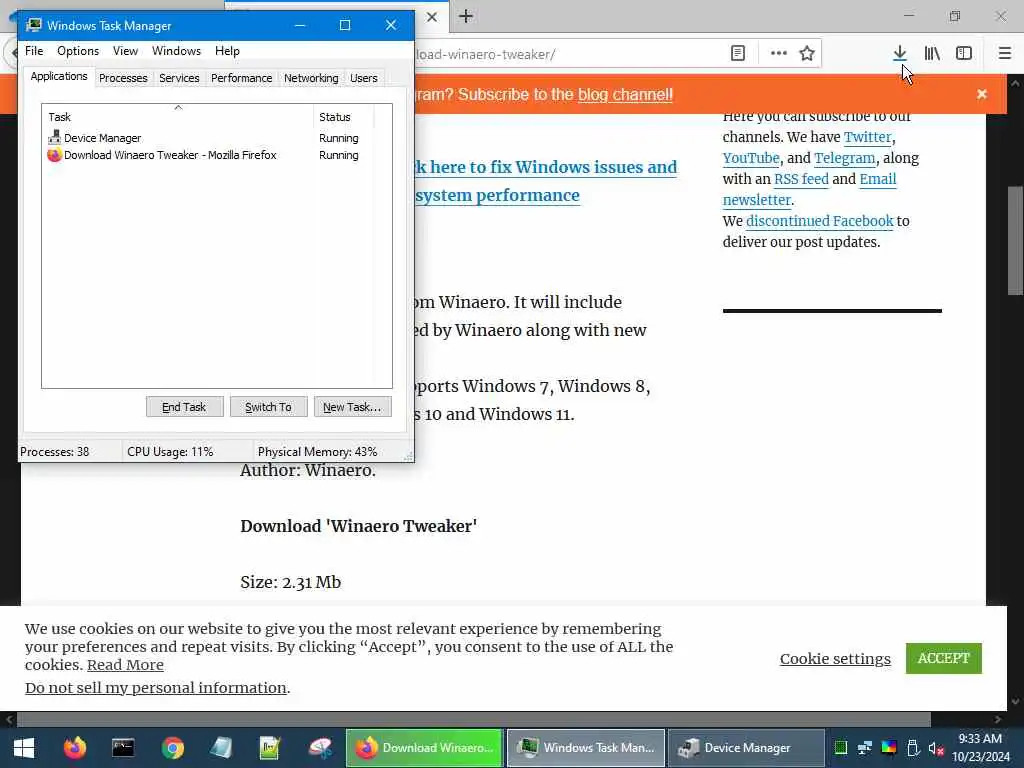Switch to the Services tab
The width and height of the screenshot is (1024, 768).
point(179,78)
